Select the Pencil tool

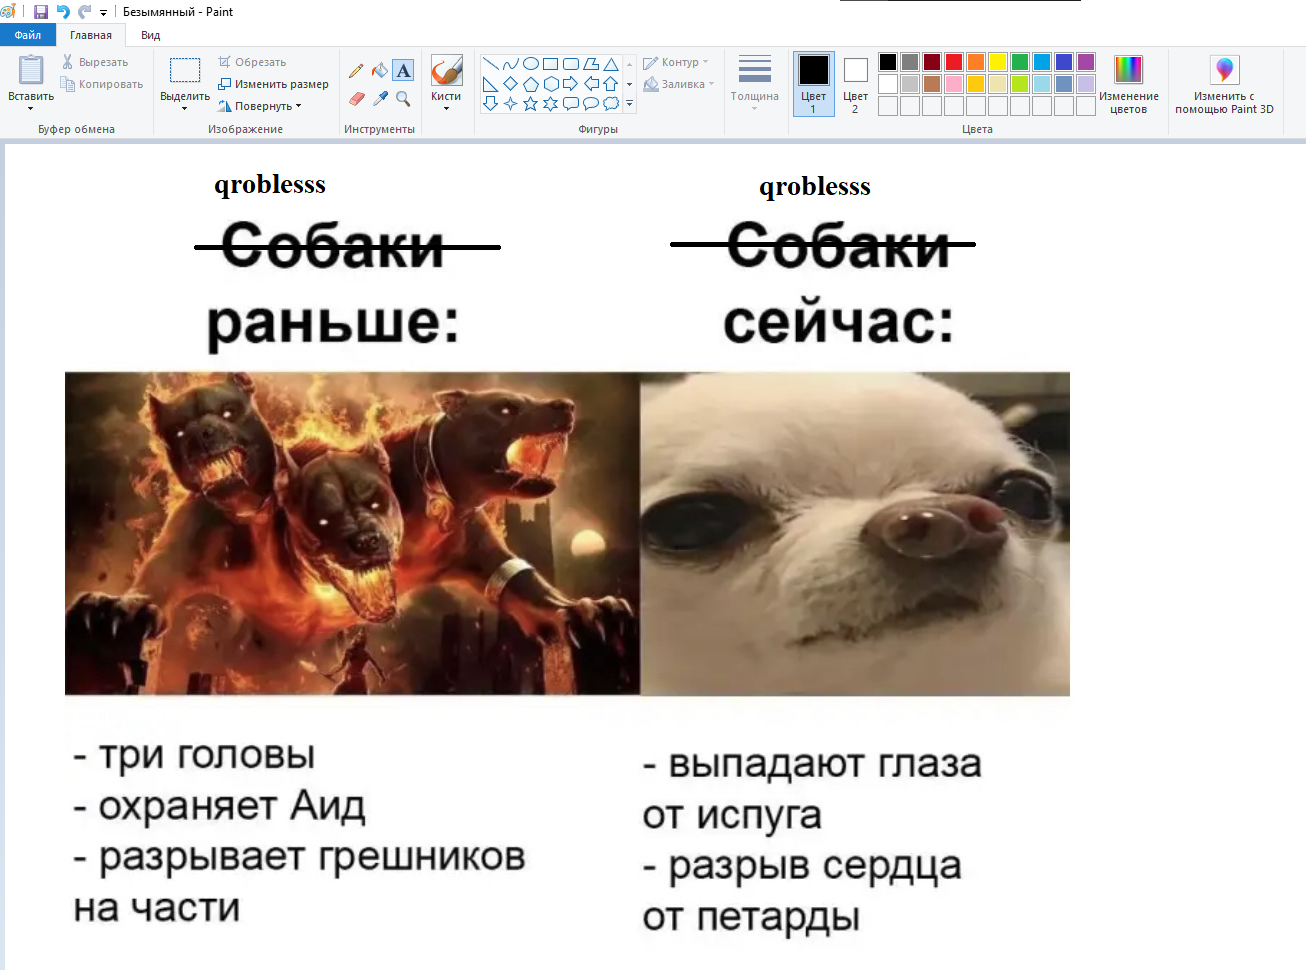[x=356, y=71]
